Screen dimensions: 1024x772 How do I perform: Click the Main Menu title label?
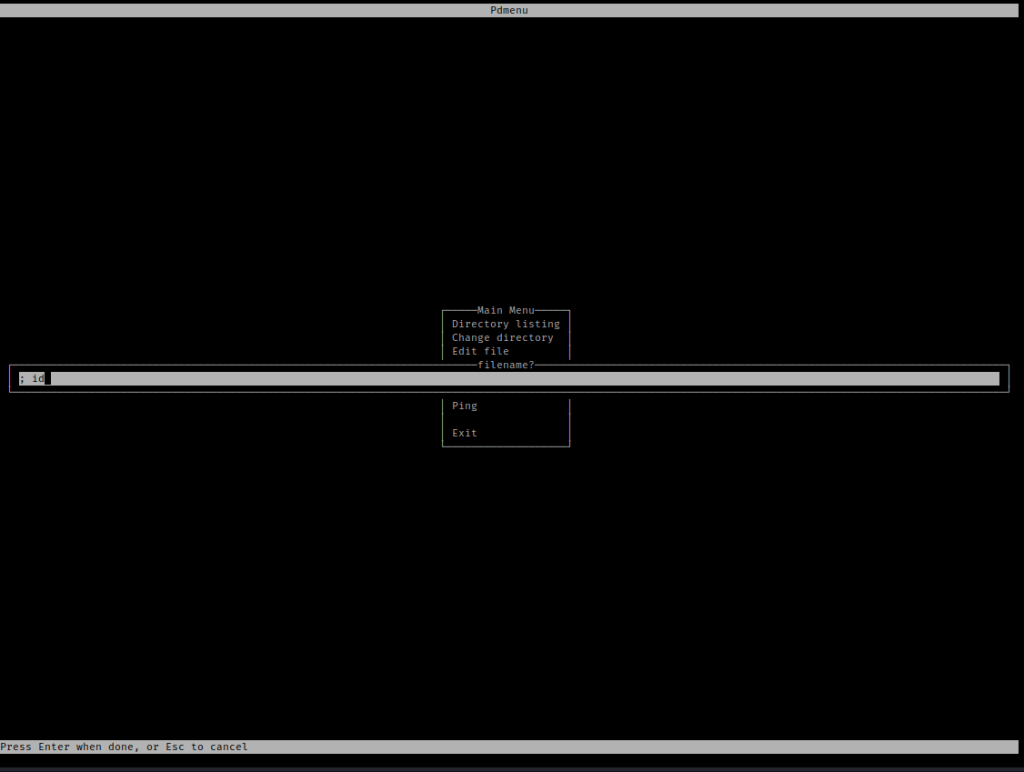click(505, 310)
